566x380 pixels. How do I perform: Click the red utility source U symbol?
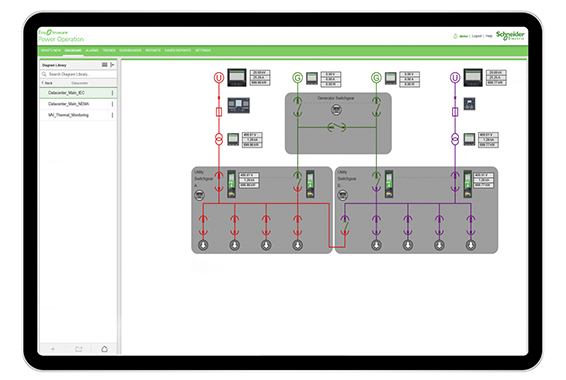coord(219,78)
